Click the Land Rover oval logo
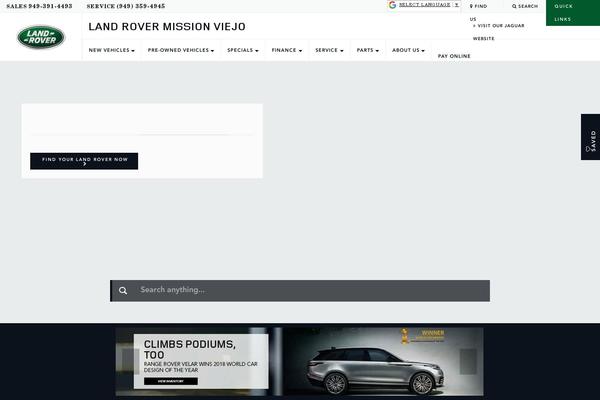This screenshot has width=600, height=400. [41, 37]
